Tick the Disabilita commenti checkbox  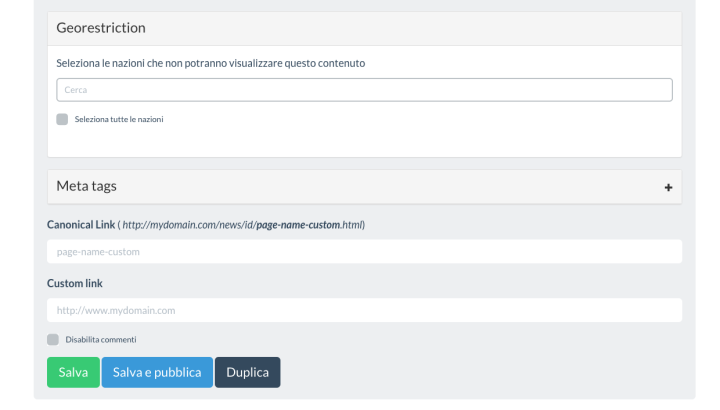tap(53, 339)
